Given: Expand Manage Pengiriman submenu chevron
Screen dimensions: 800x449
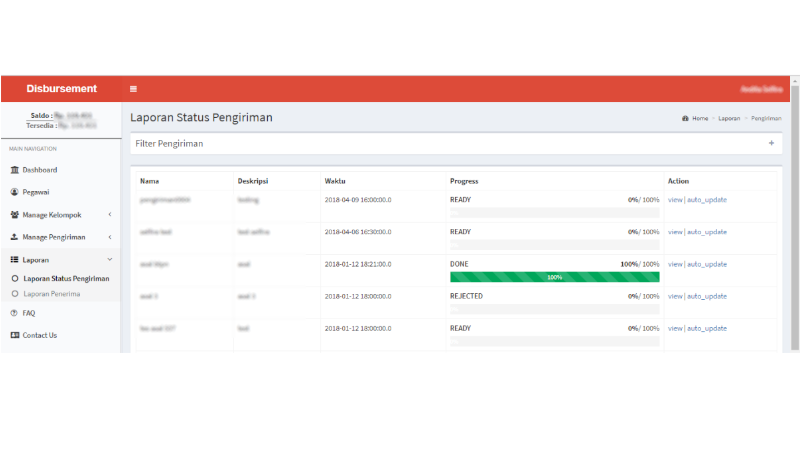Looking at the screenshot, I should (110, 237).
